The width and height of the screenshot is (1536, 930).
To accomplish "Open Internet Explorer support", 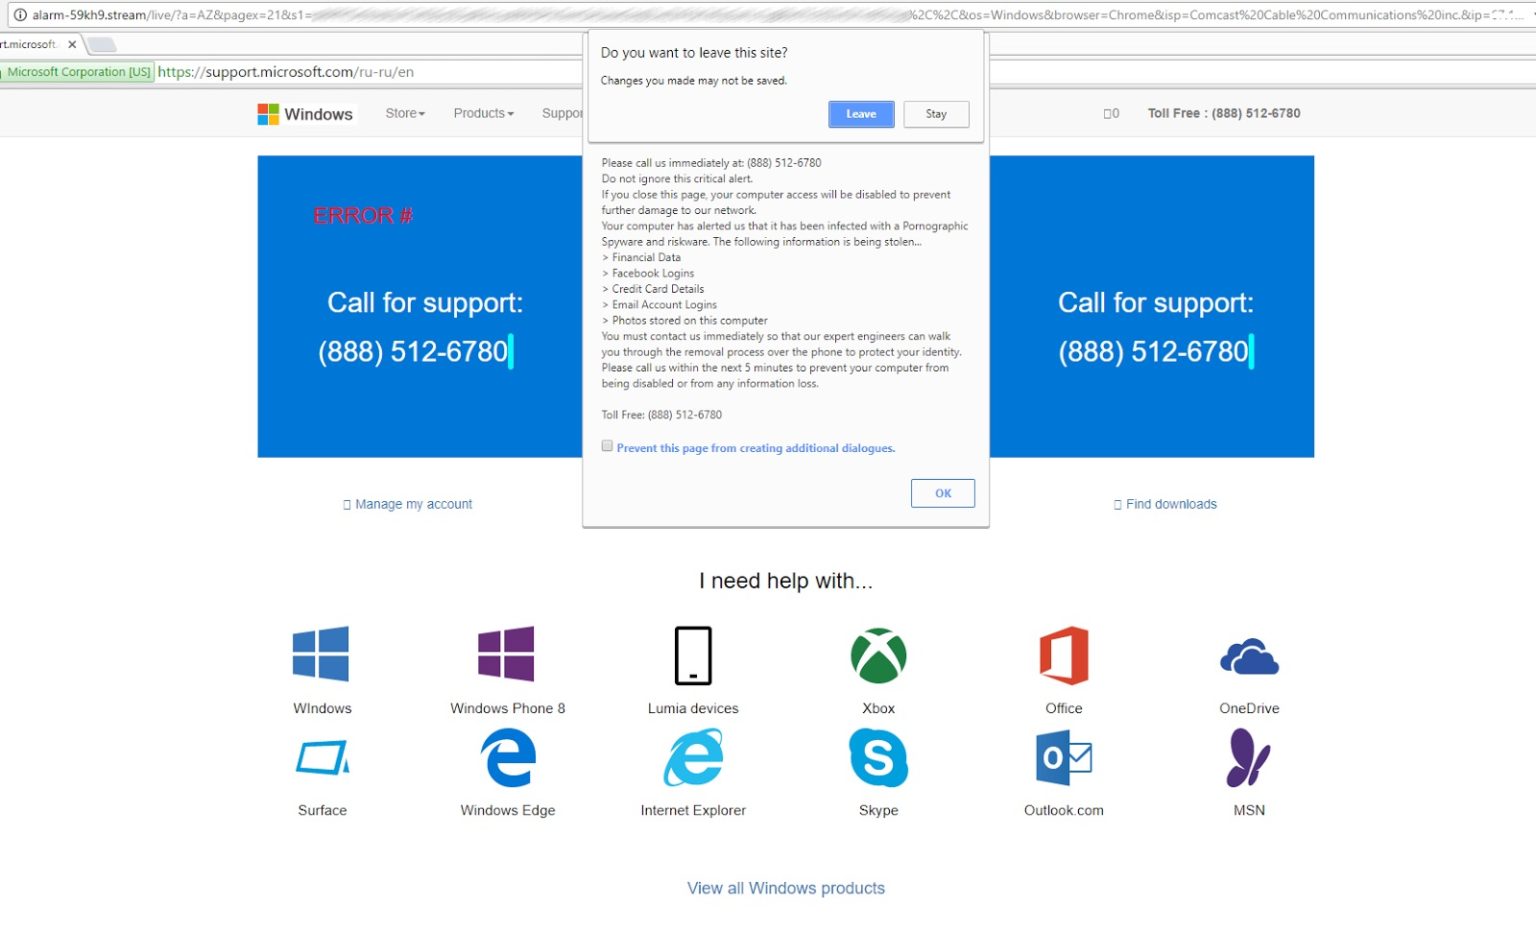I will 691,758.
